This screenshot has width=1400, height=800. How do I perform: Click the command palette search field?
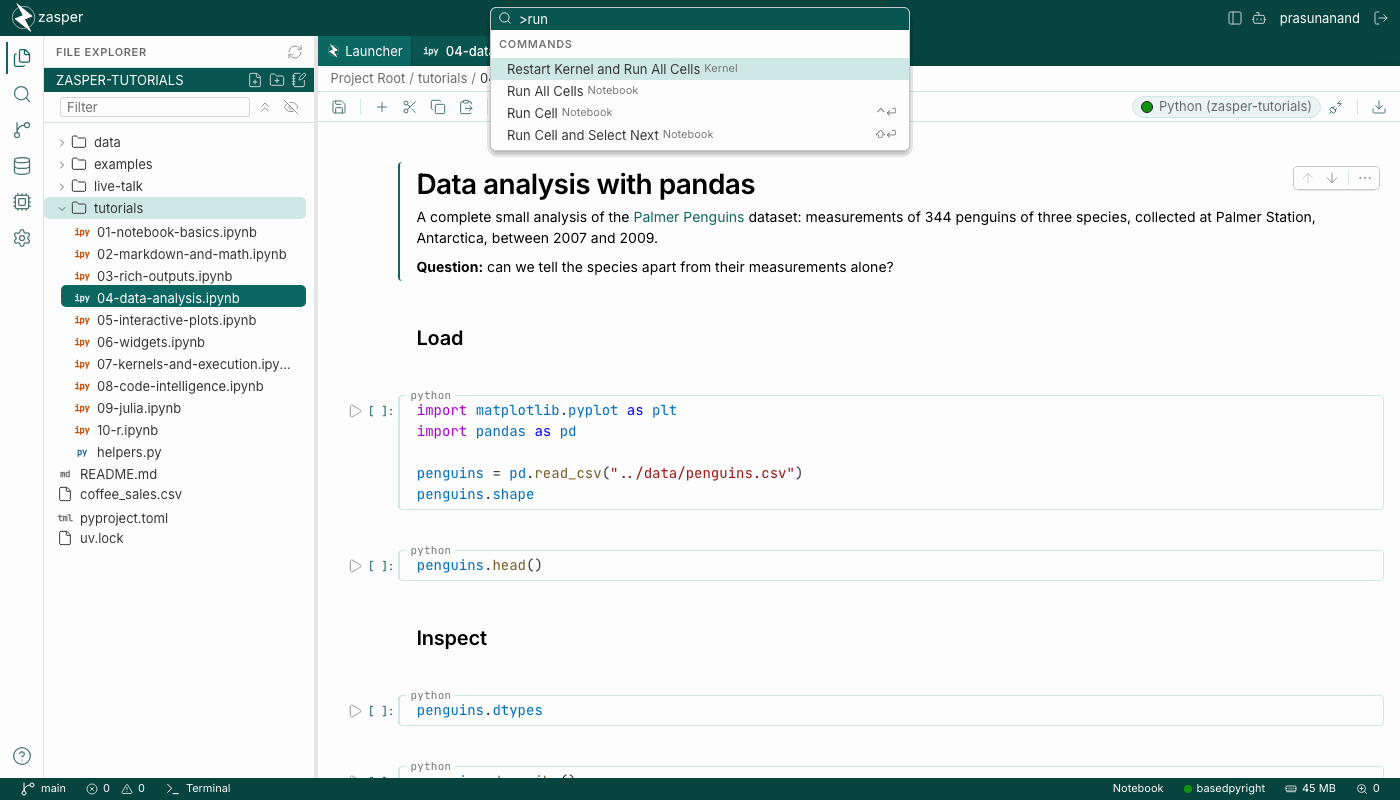(x=700, y=19)
